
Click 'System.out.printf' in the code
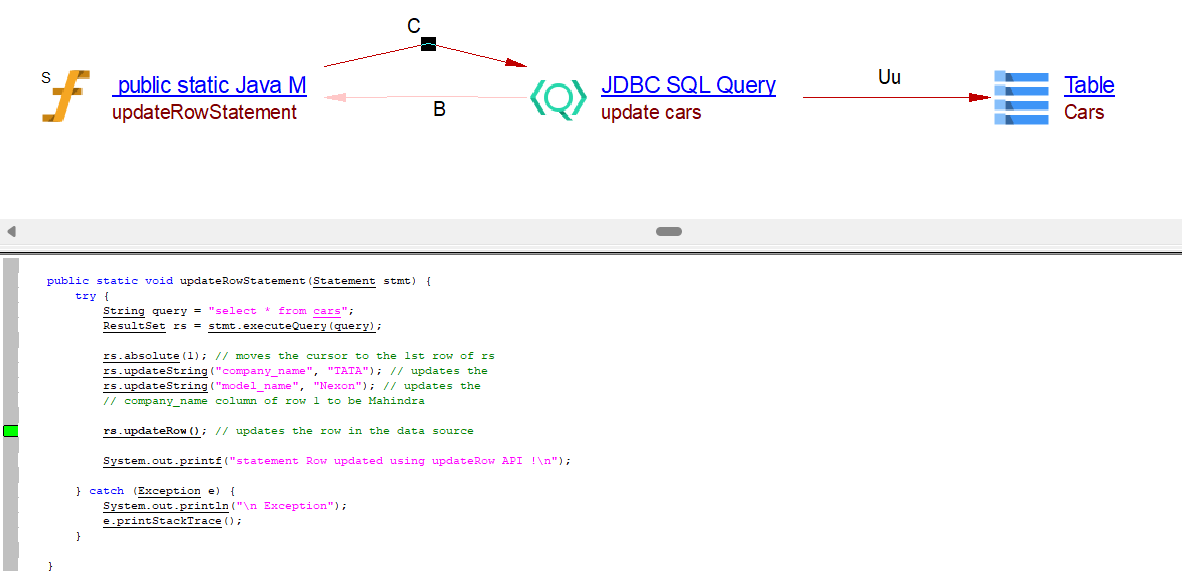coord(162,461)
